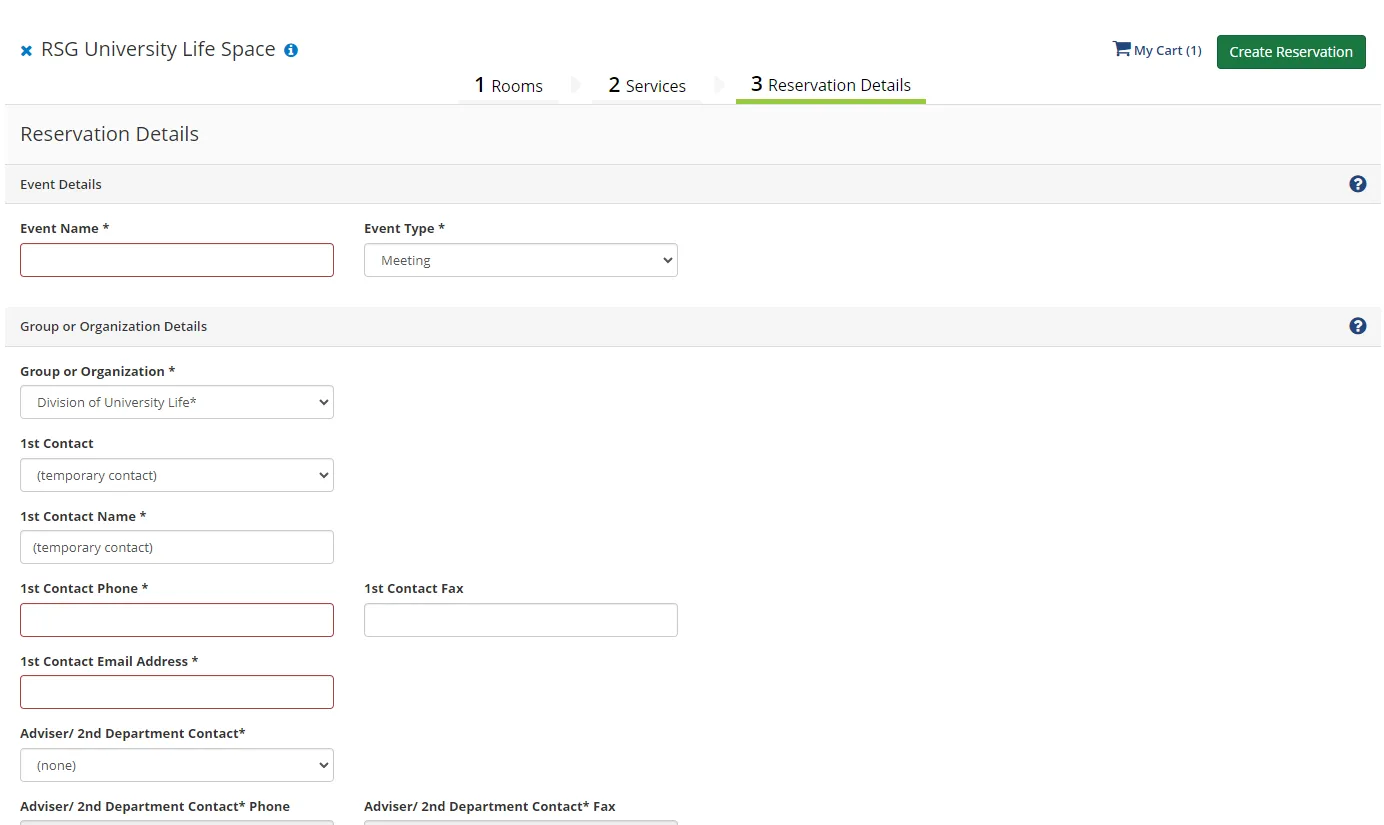Expand the Event Type dropdown showing Meeting
The image size is (1384, 825).
521,261
